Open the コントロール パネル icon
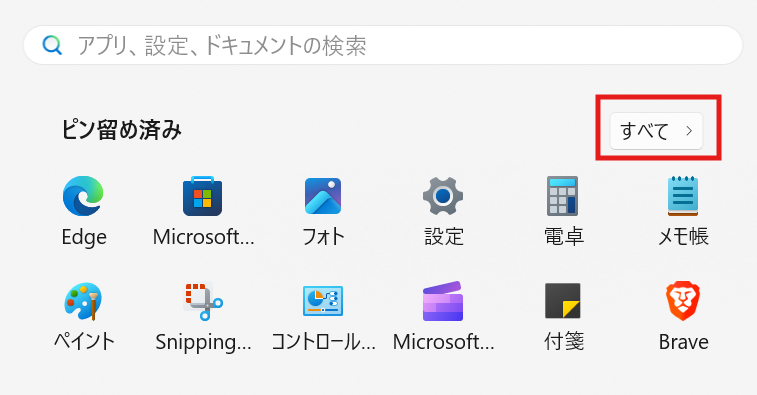Viewport: 757px width, 395px height. coord(323,301)
